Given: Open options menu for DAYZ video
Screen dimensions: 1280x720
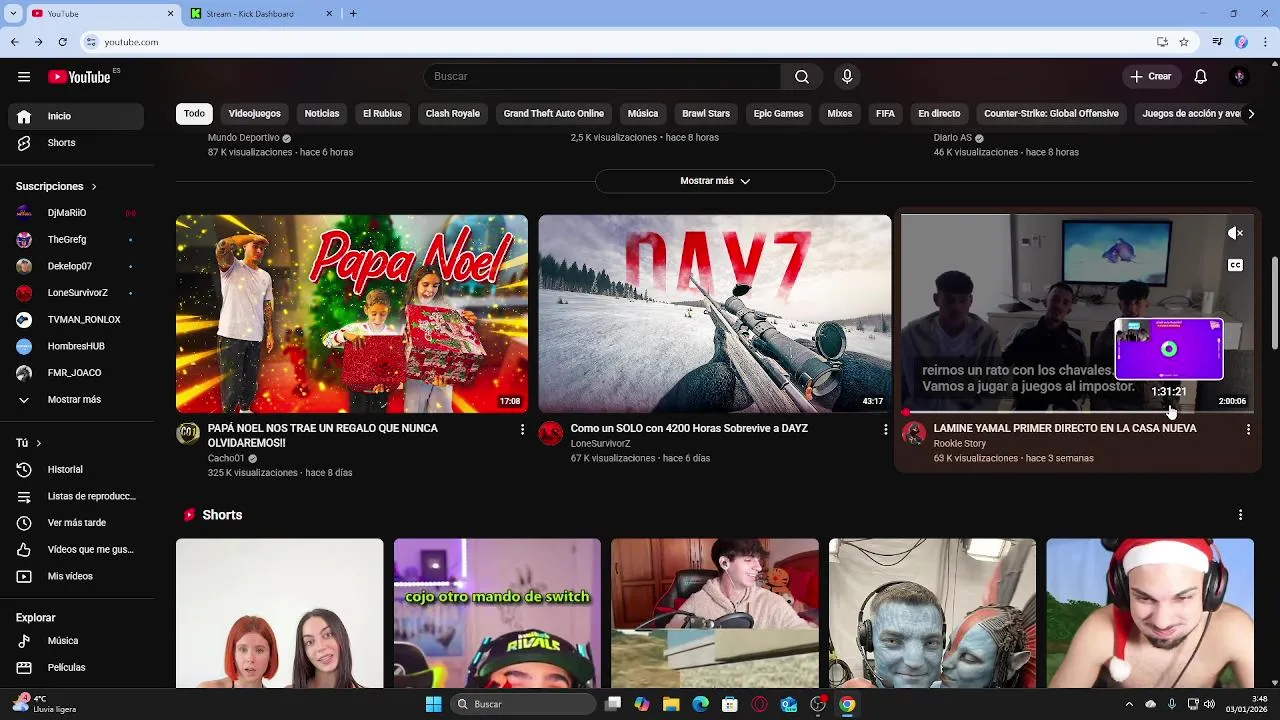Looking at the screenshot, I should pos(885,429).
